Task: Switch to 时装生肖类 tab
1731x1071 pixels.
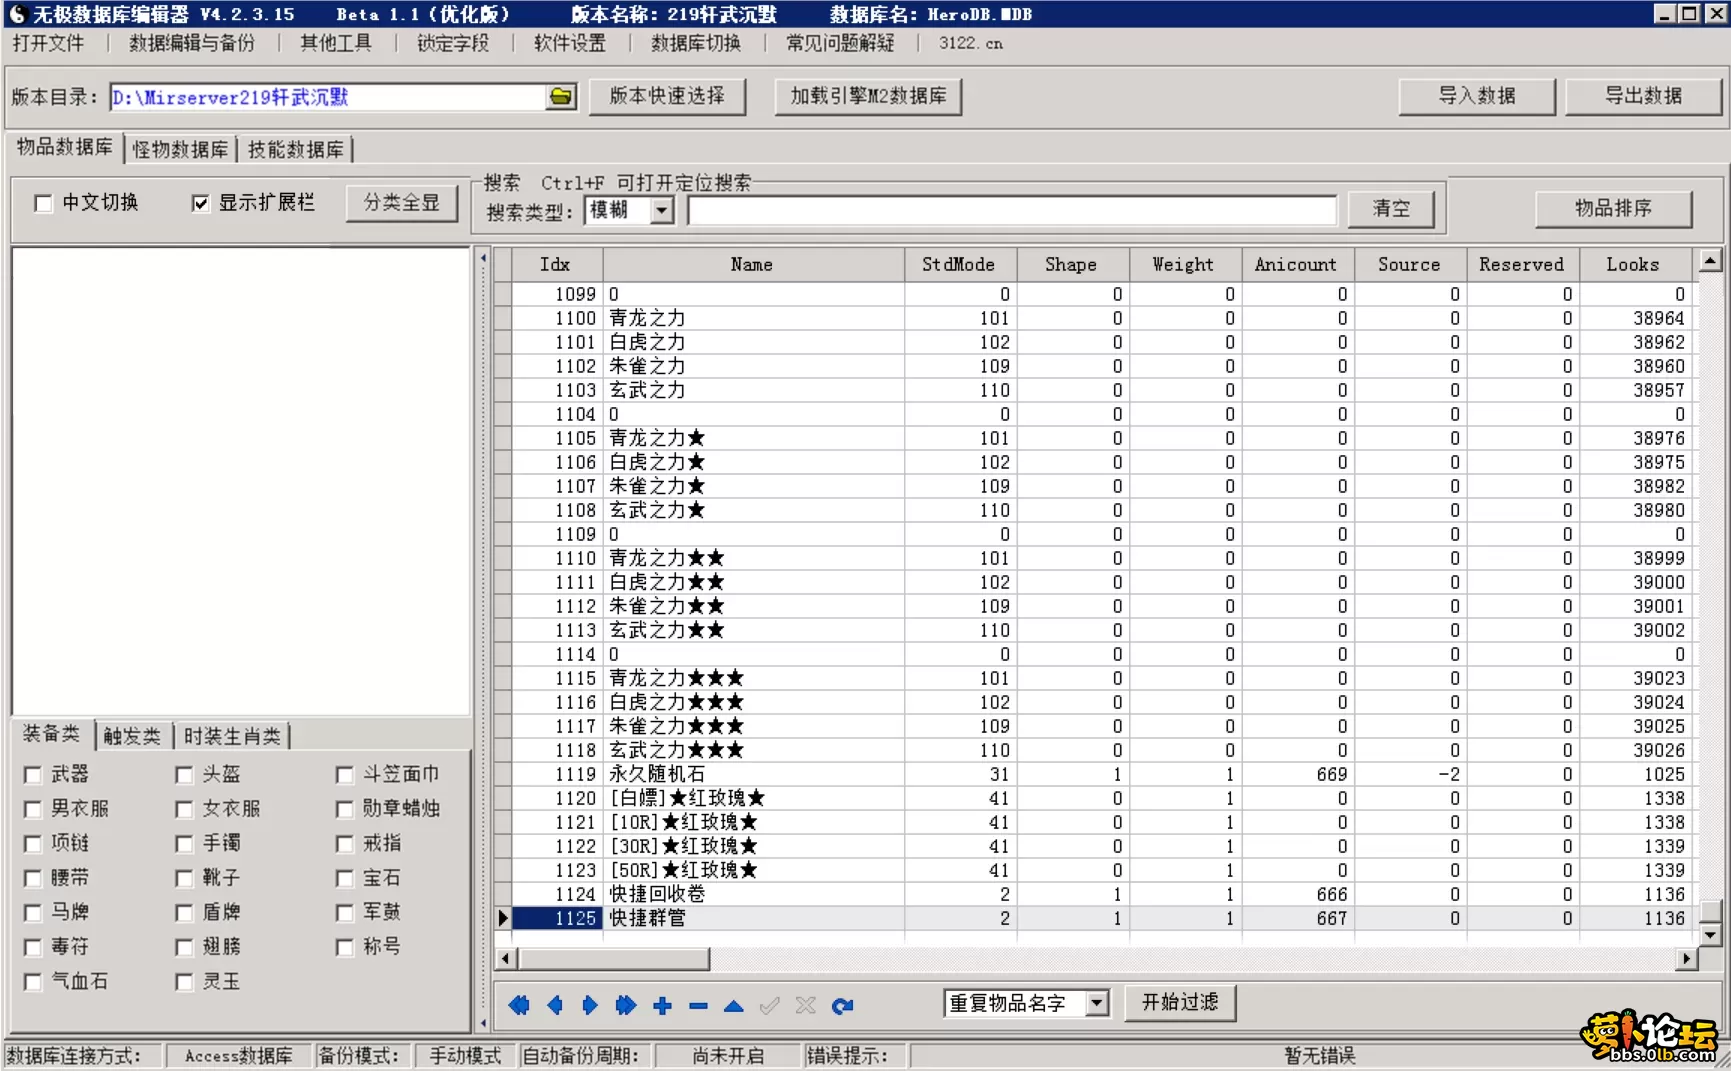Action: pyautogui.click(x=232, y=736)
